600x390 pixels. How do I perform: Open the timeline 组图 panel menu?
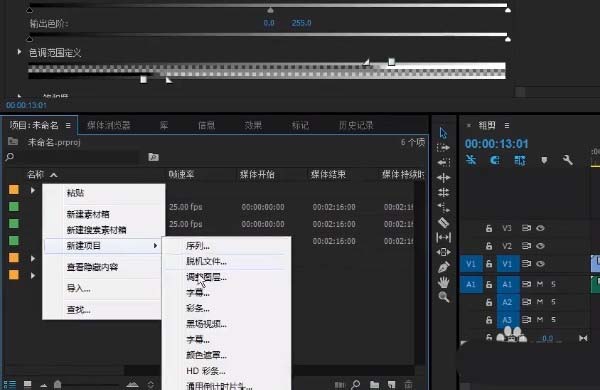507,125
